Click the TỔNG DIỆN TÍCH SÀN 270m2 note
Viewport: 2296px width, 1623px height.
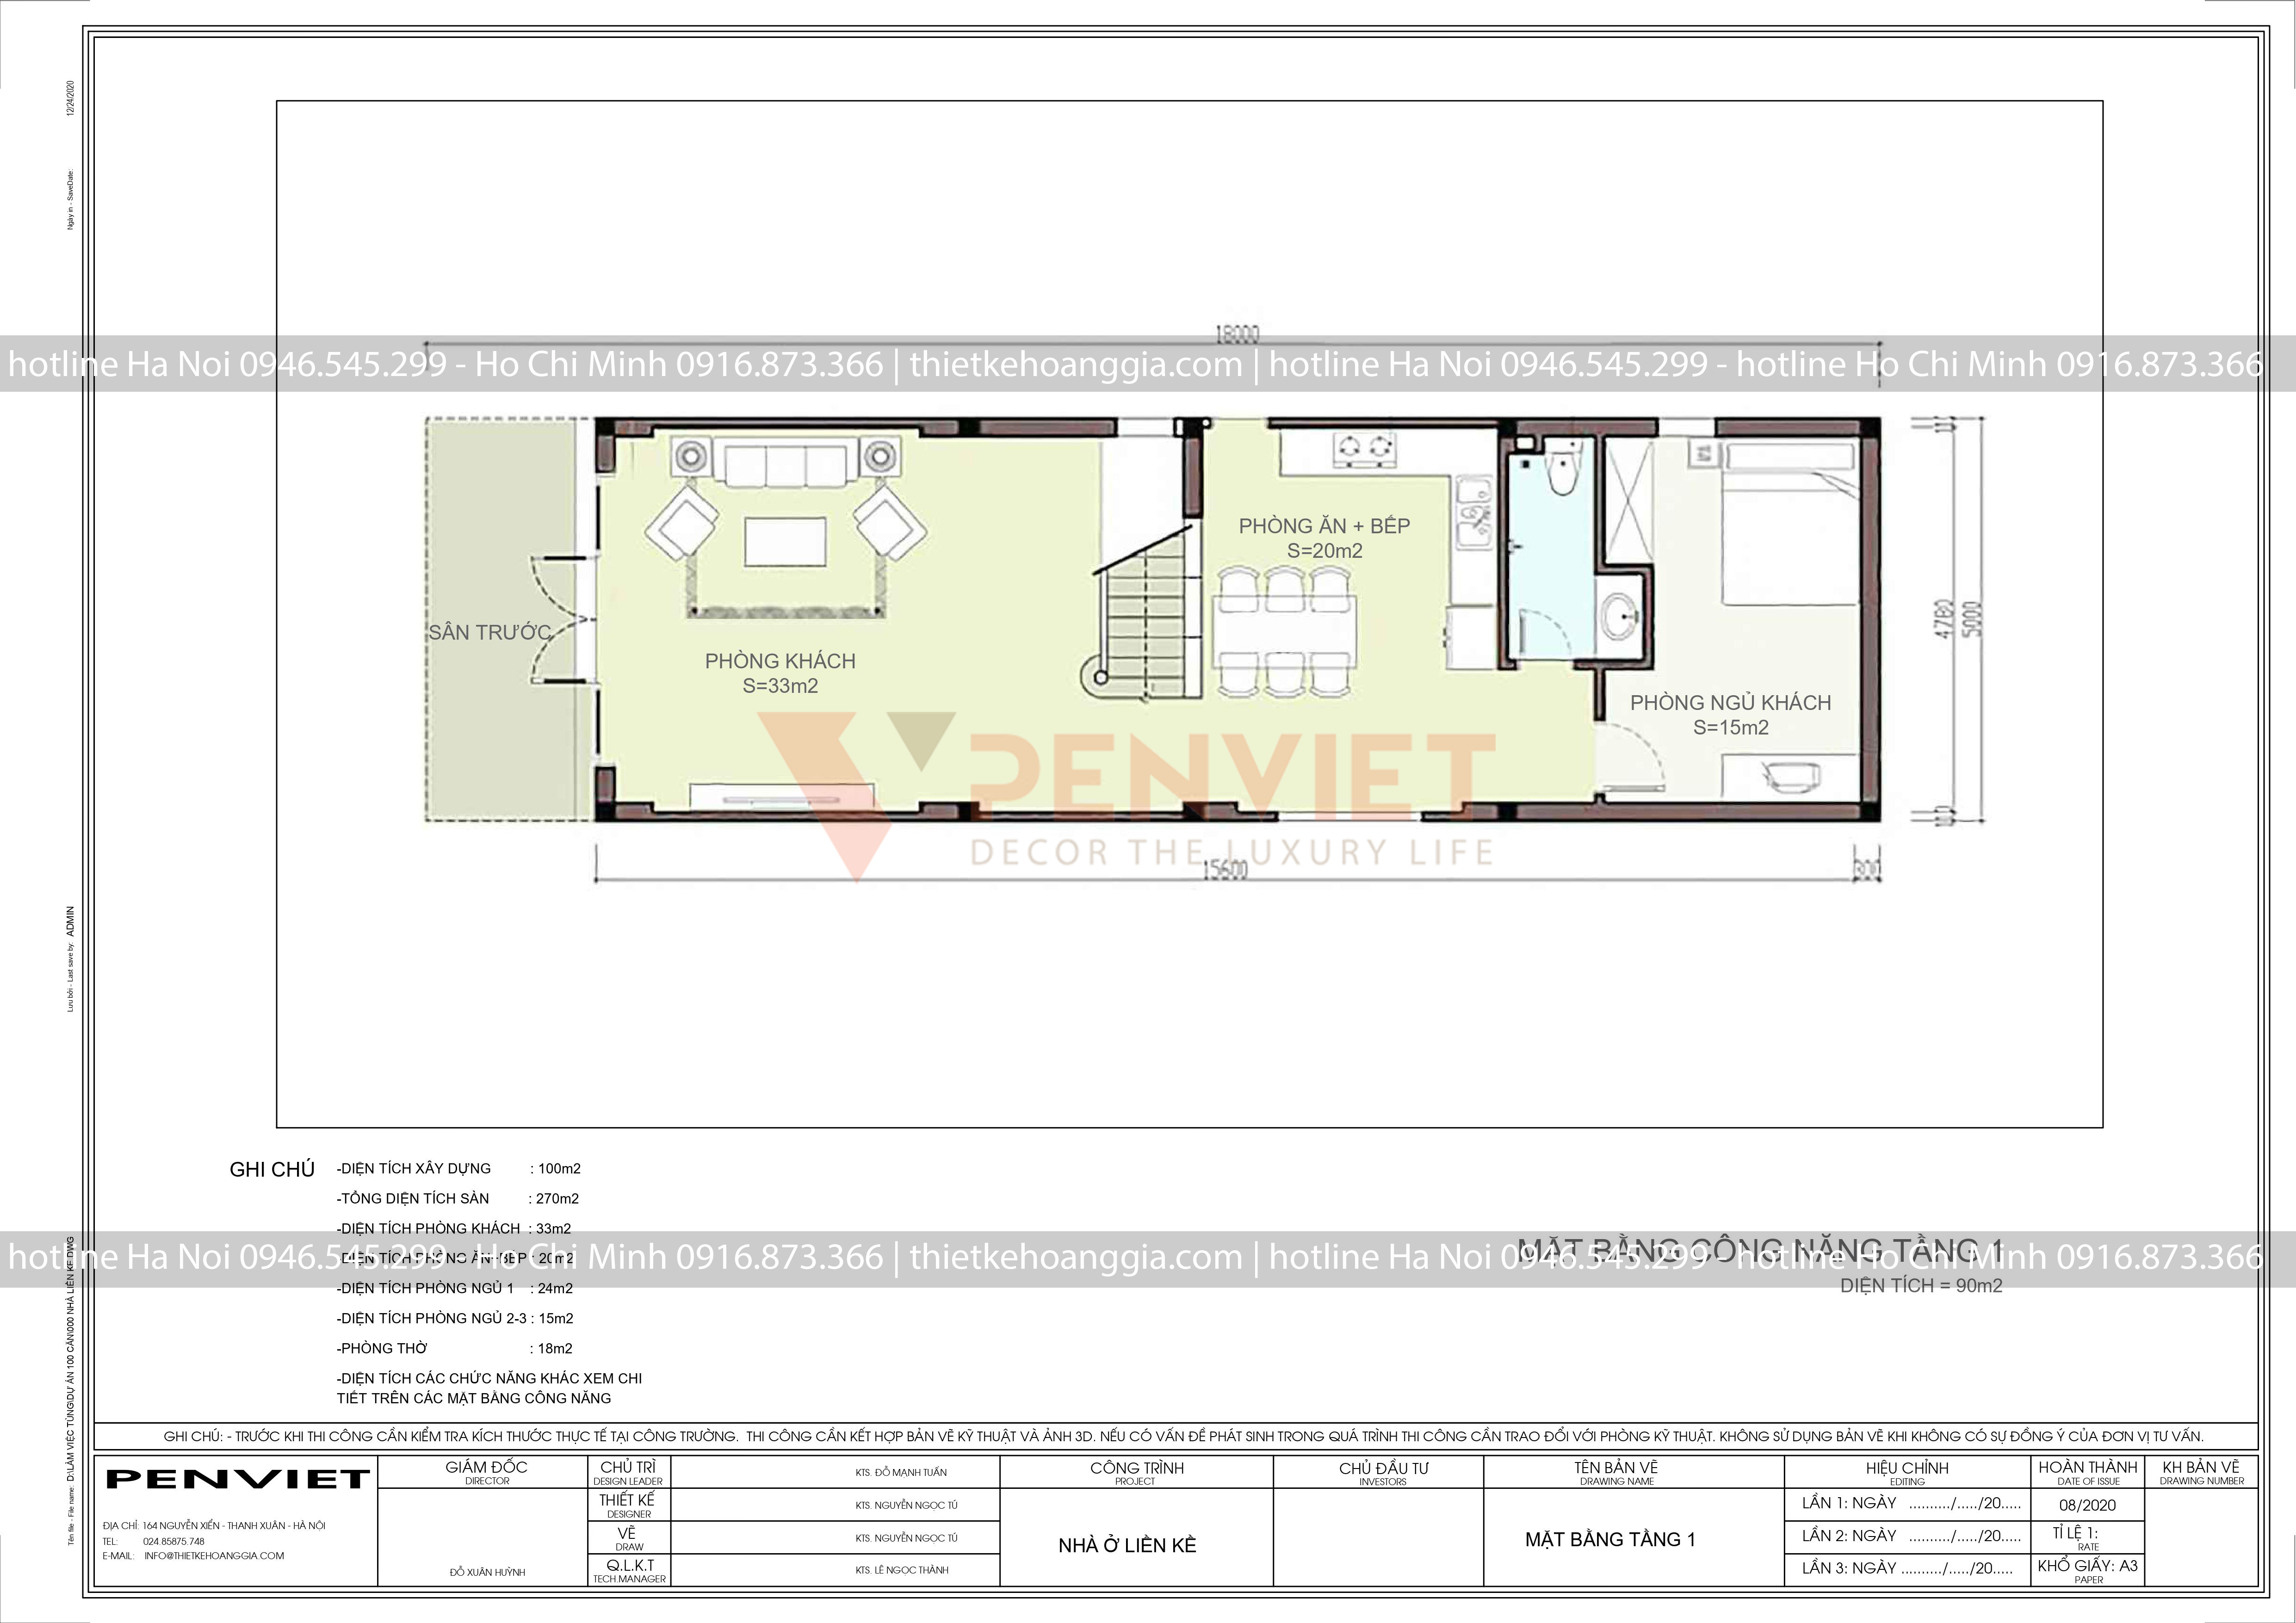click(x=457, y=1198)
